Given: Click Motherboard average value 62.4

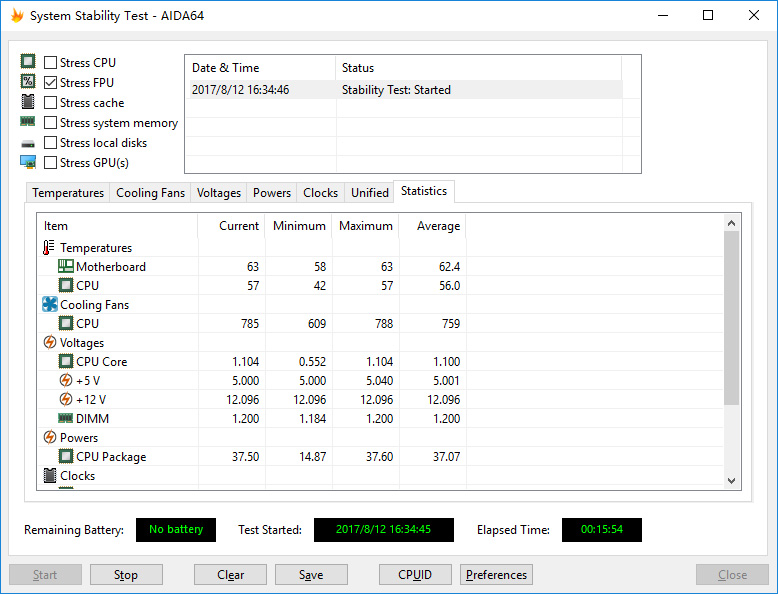Looking at the screenshot, I should coord(450,267).
